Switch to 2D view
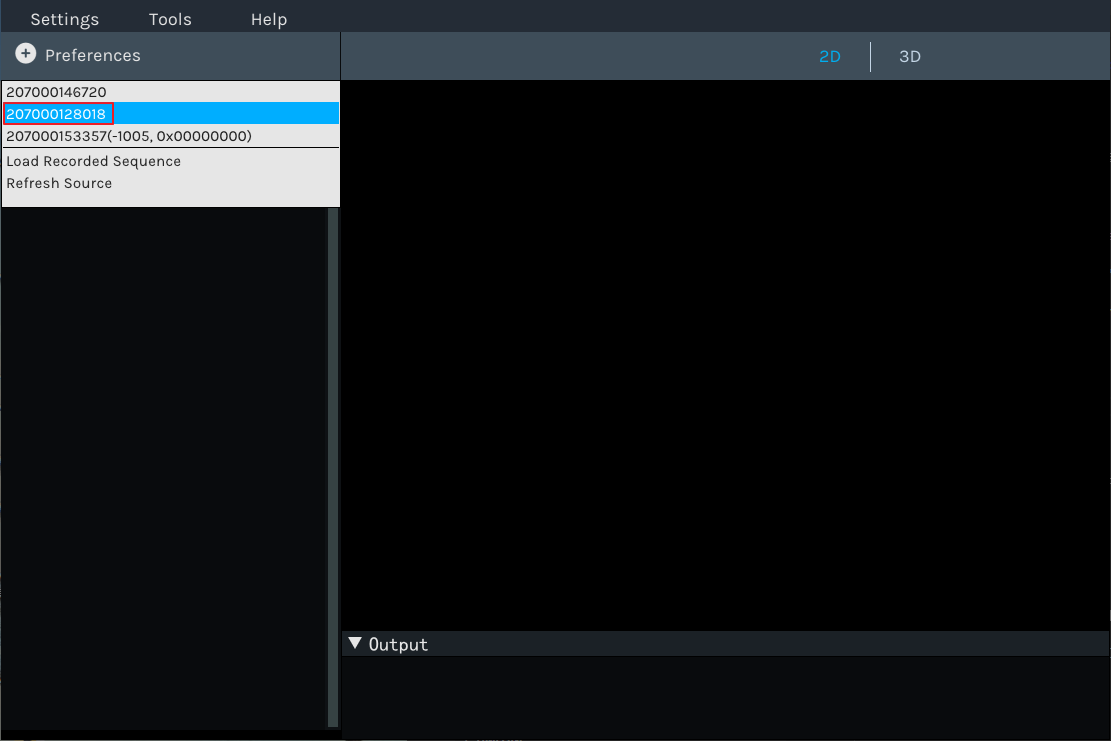 830,57
